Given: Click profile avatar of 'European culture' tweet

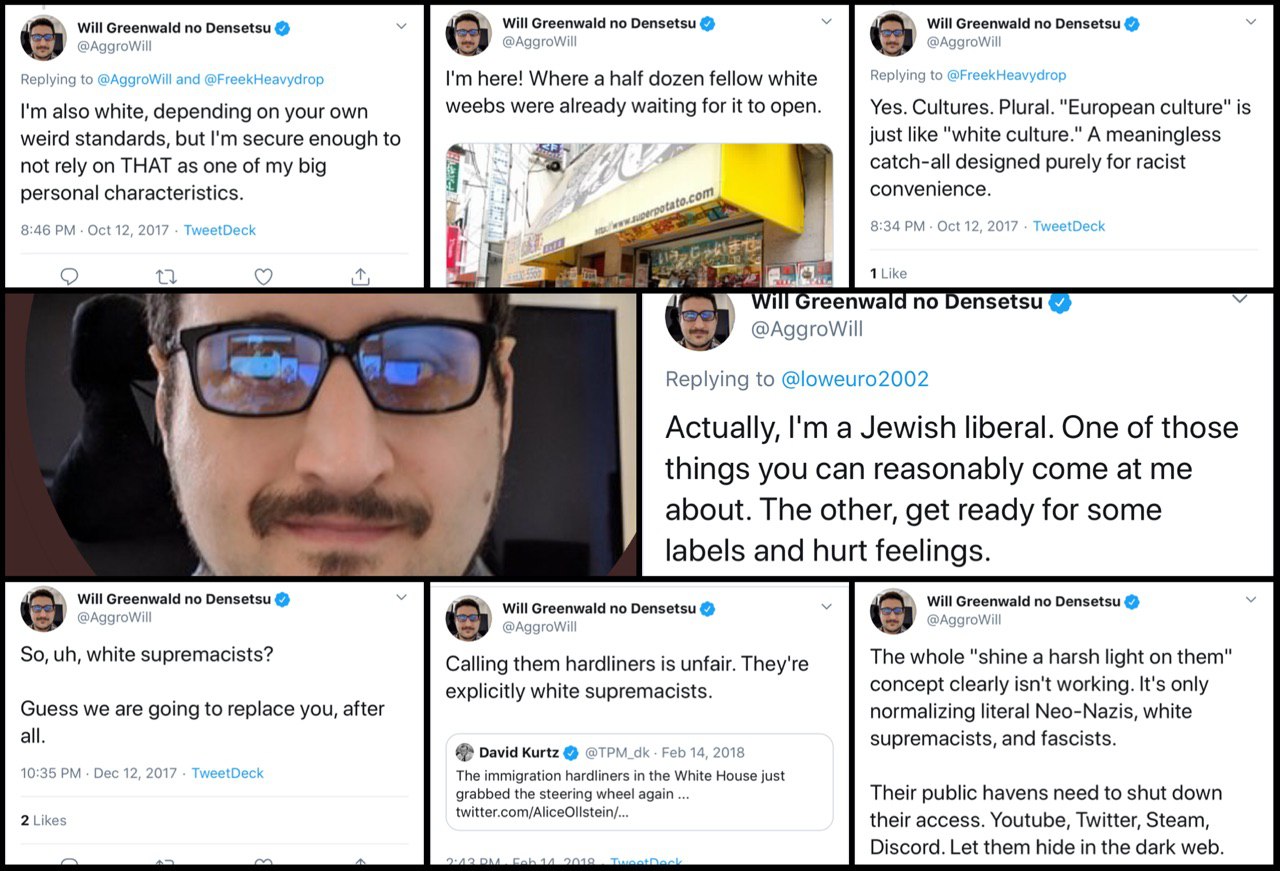Looking at the screenshot, I should pyautogui.click(x=893, y=33).
